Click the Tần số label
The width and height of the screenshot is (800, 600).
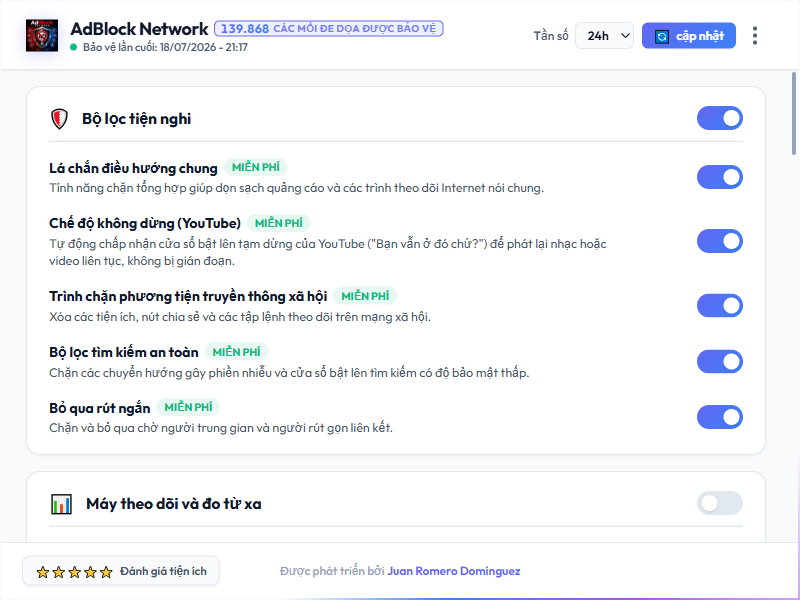(551, 36)
